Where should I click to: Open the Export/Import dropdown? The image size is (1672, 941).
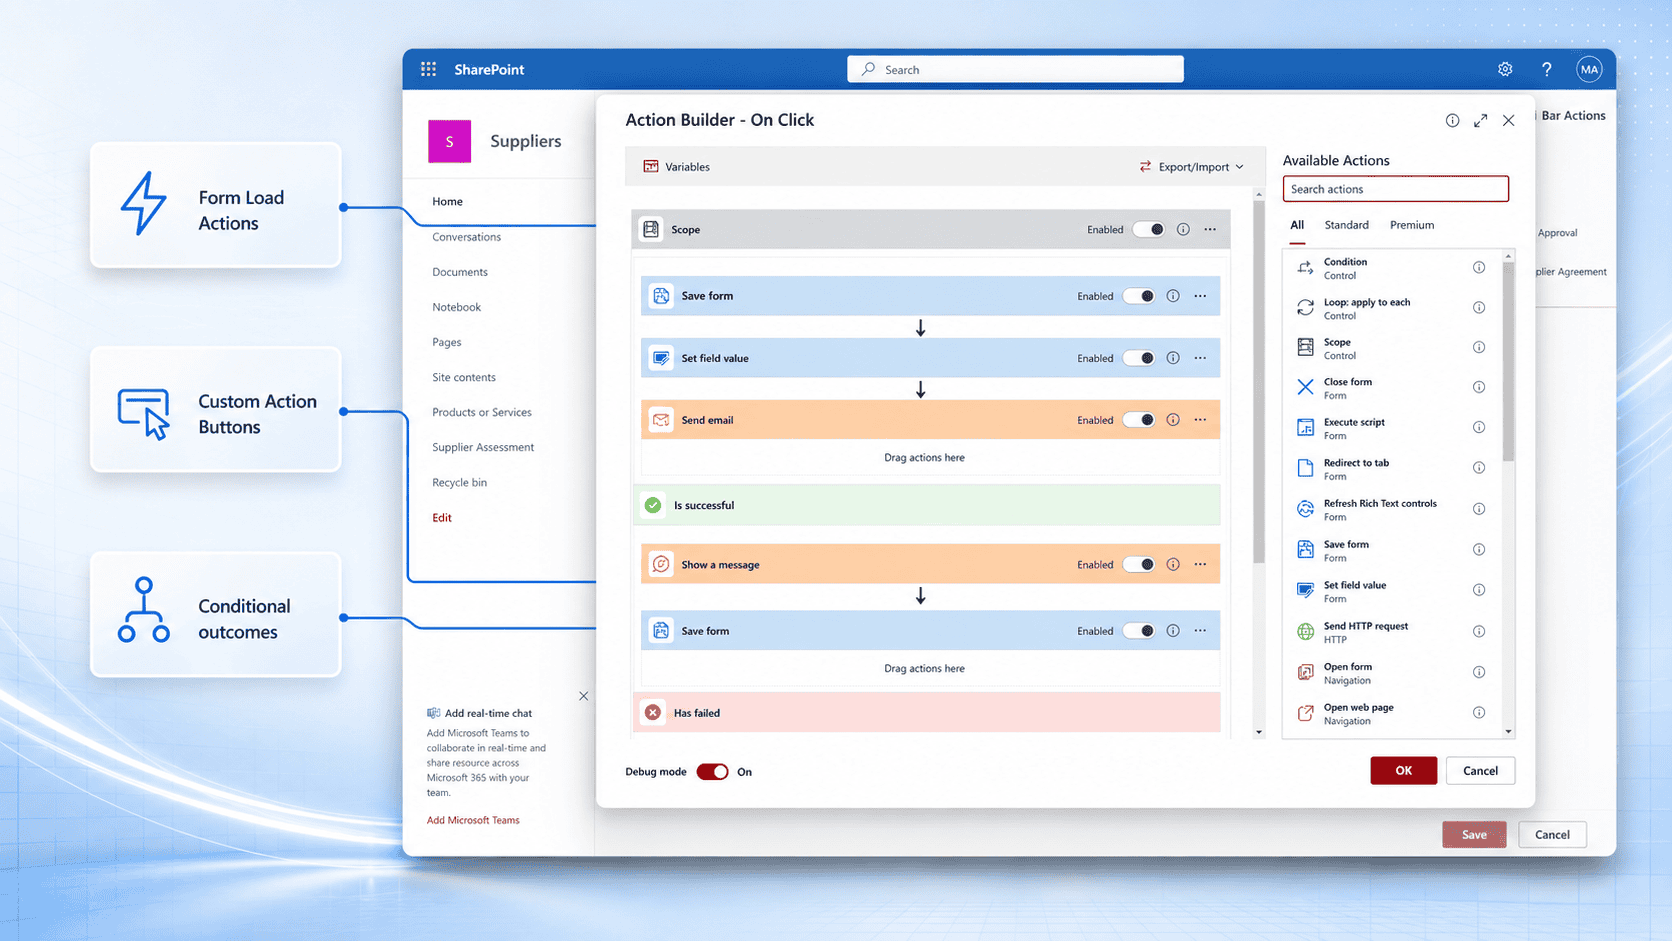pos(1191,167)
